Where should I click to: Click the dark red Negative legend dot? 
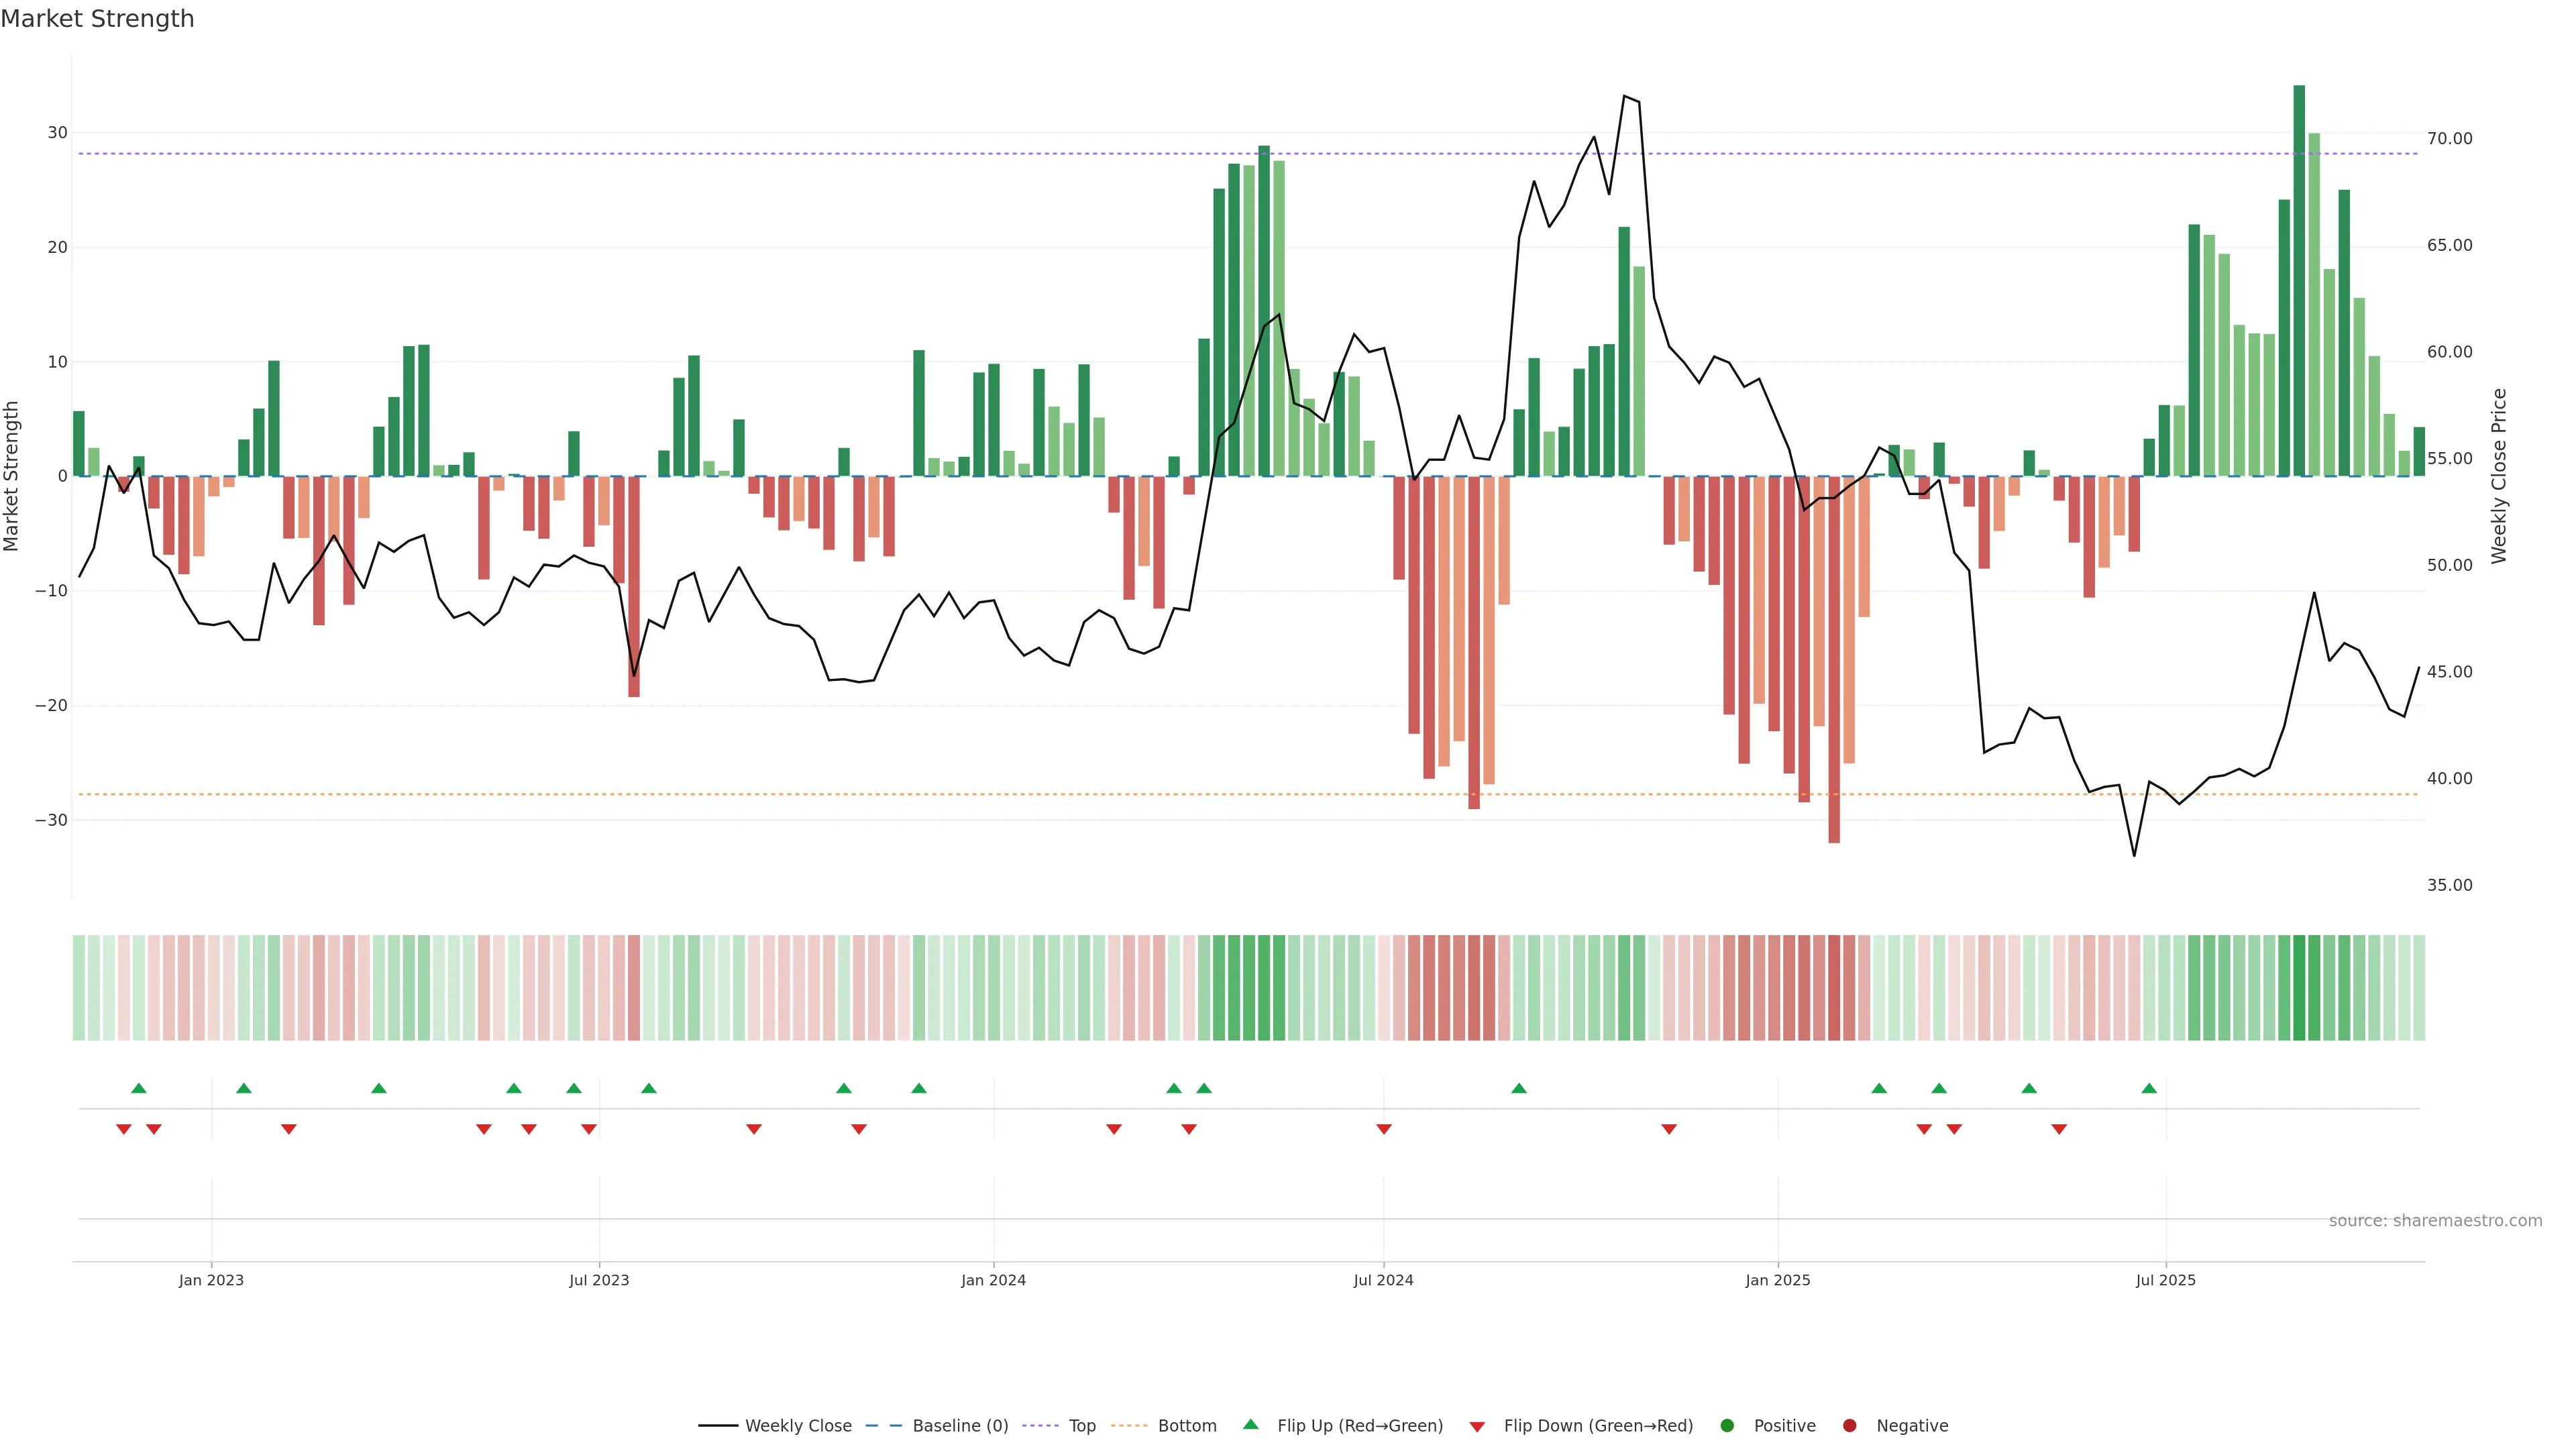(1849, 1425)
